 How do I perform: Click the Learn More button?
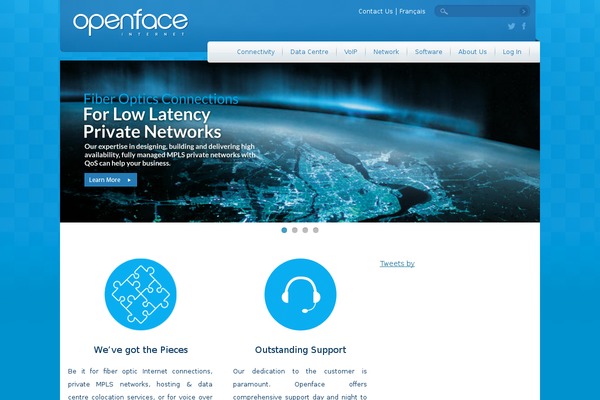coord(111,180)
